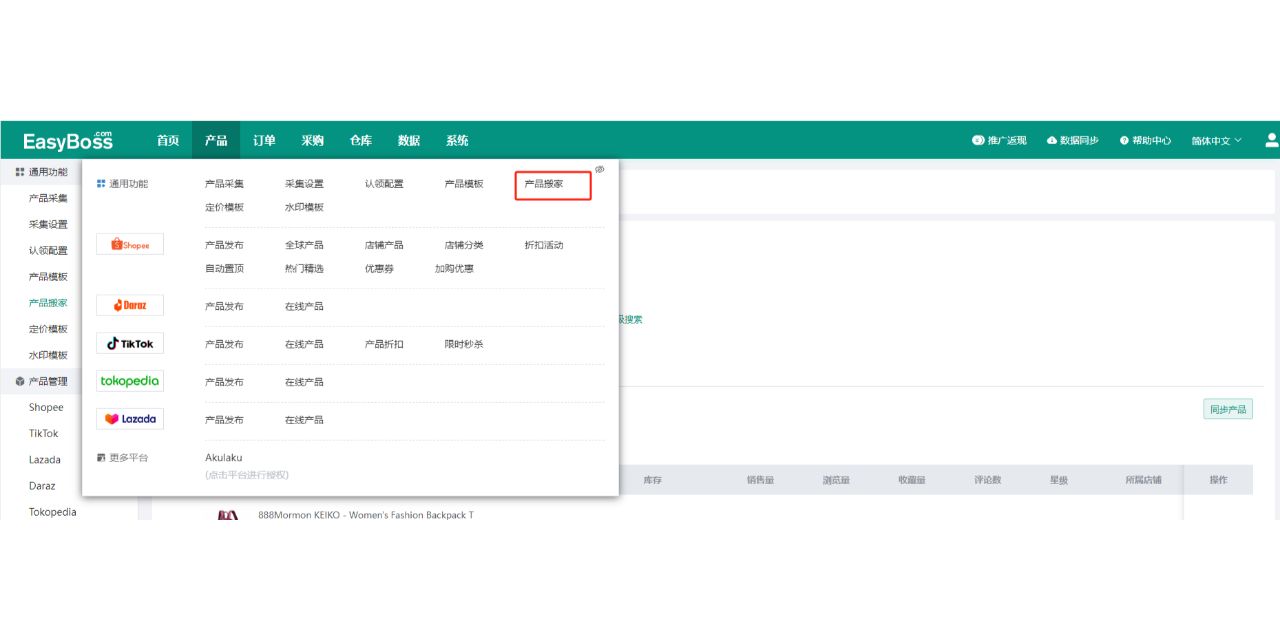This screenshot has width=1280, height=639.
Task: Click the Daraz platform logo
Action: coord(130,305)
